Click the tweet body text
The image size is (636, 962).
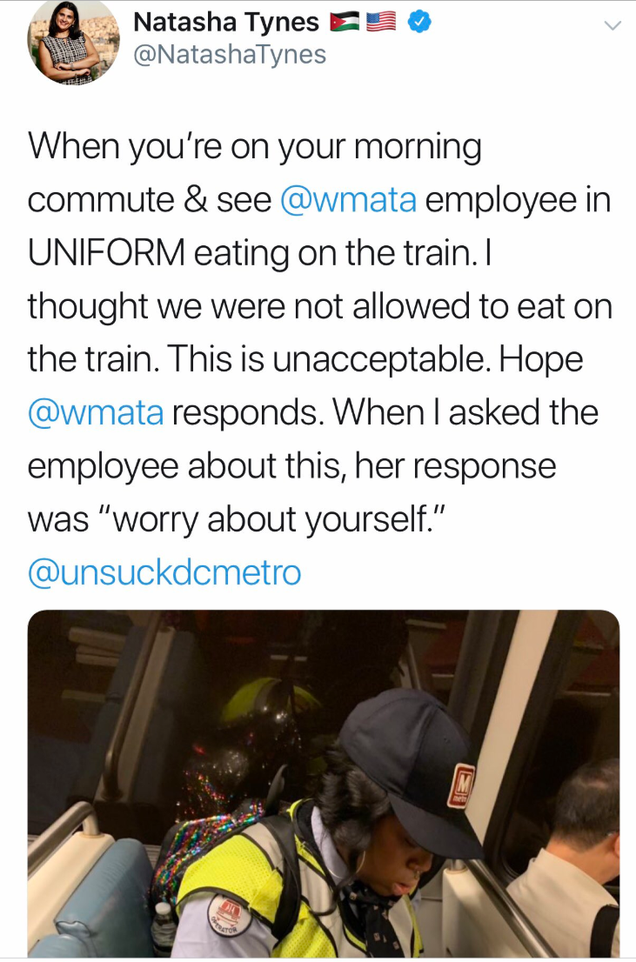click(320, 359)
